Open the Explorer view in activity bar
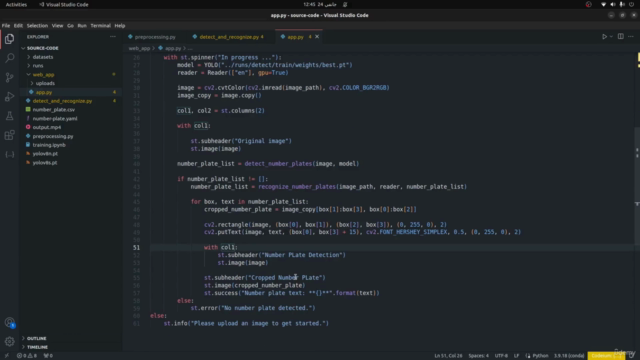The image size is (640, 360). pos(9,39)
